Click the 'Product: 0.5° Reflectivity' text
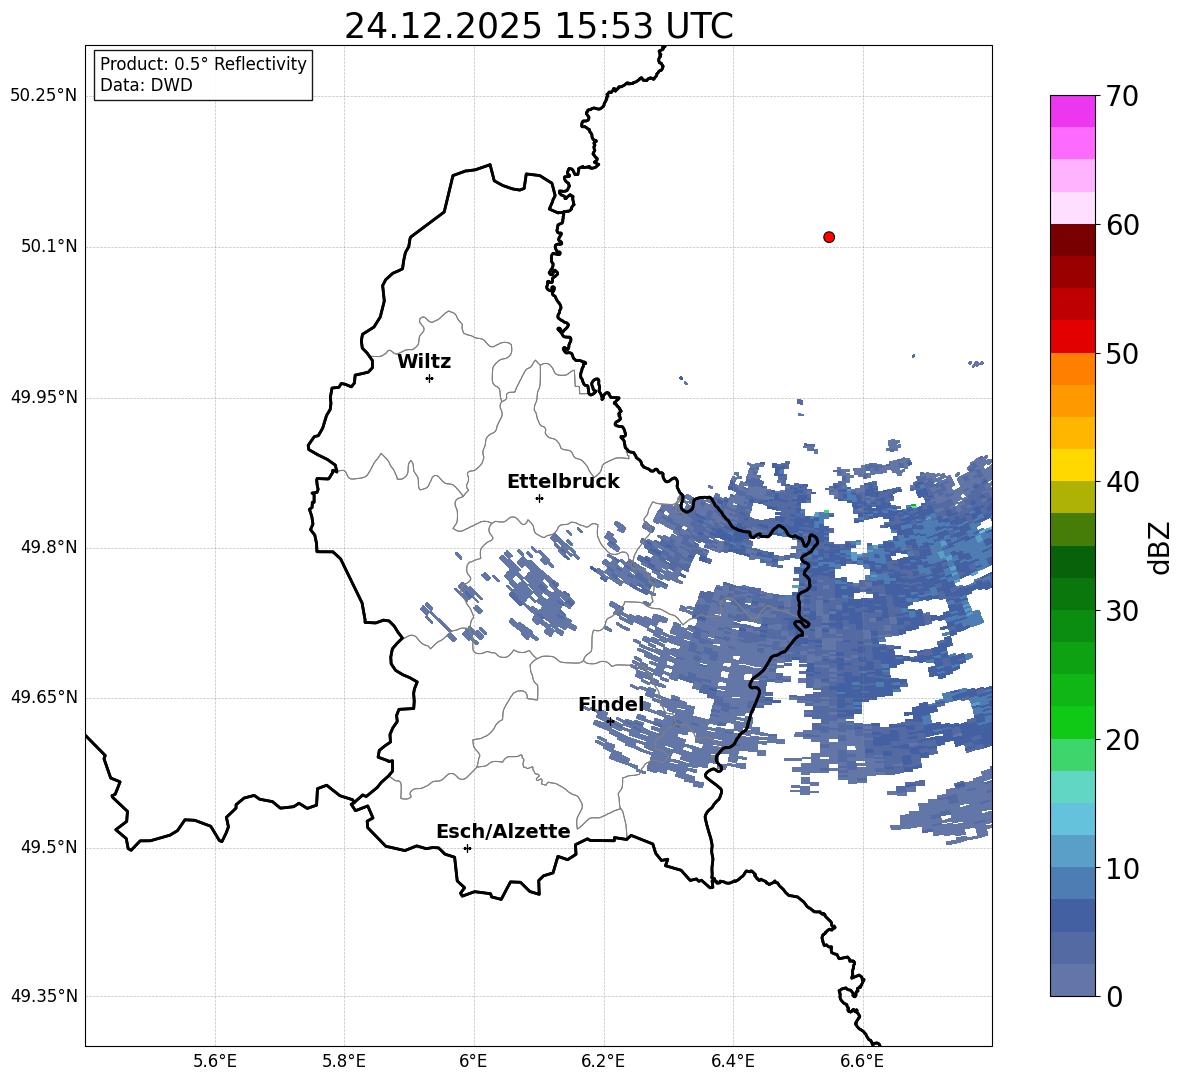This screenshot has height=1081, width=1184. tap(203, 64)
